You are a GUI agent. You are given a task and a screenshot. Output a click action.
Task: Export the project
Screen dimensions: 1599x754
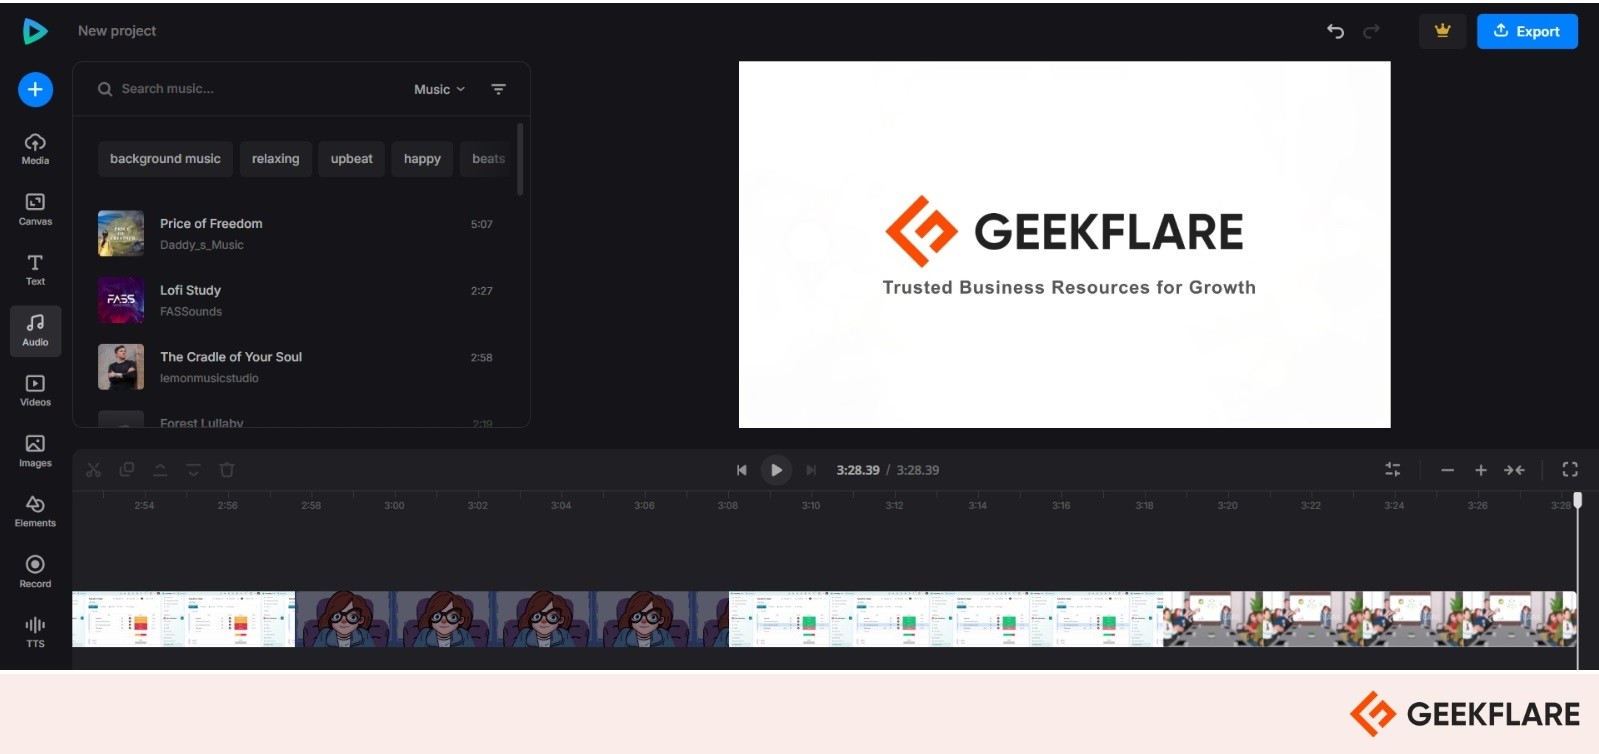click(x=1527, y=31)
